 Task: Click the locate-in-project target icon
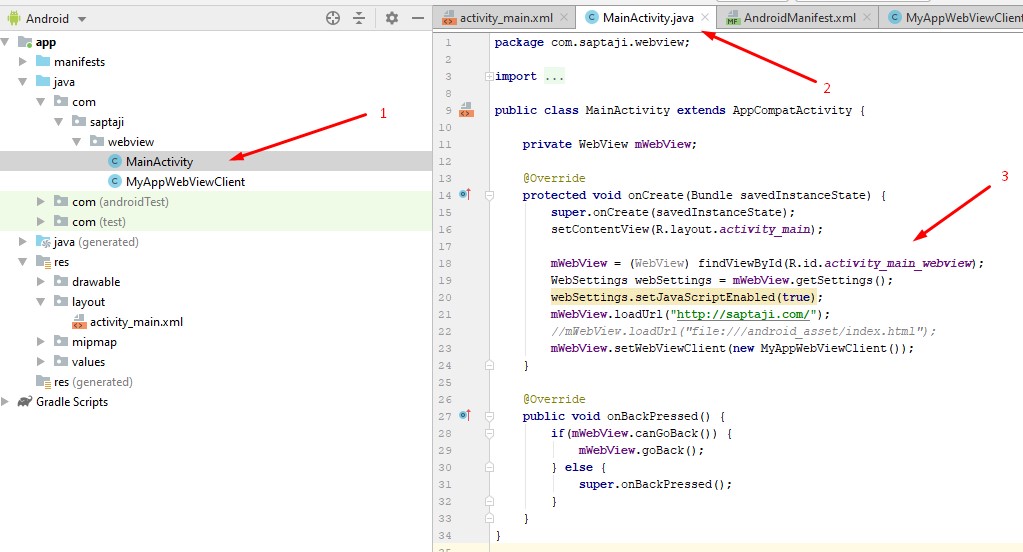333,18
